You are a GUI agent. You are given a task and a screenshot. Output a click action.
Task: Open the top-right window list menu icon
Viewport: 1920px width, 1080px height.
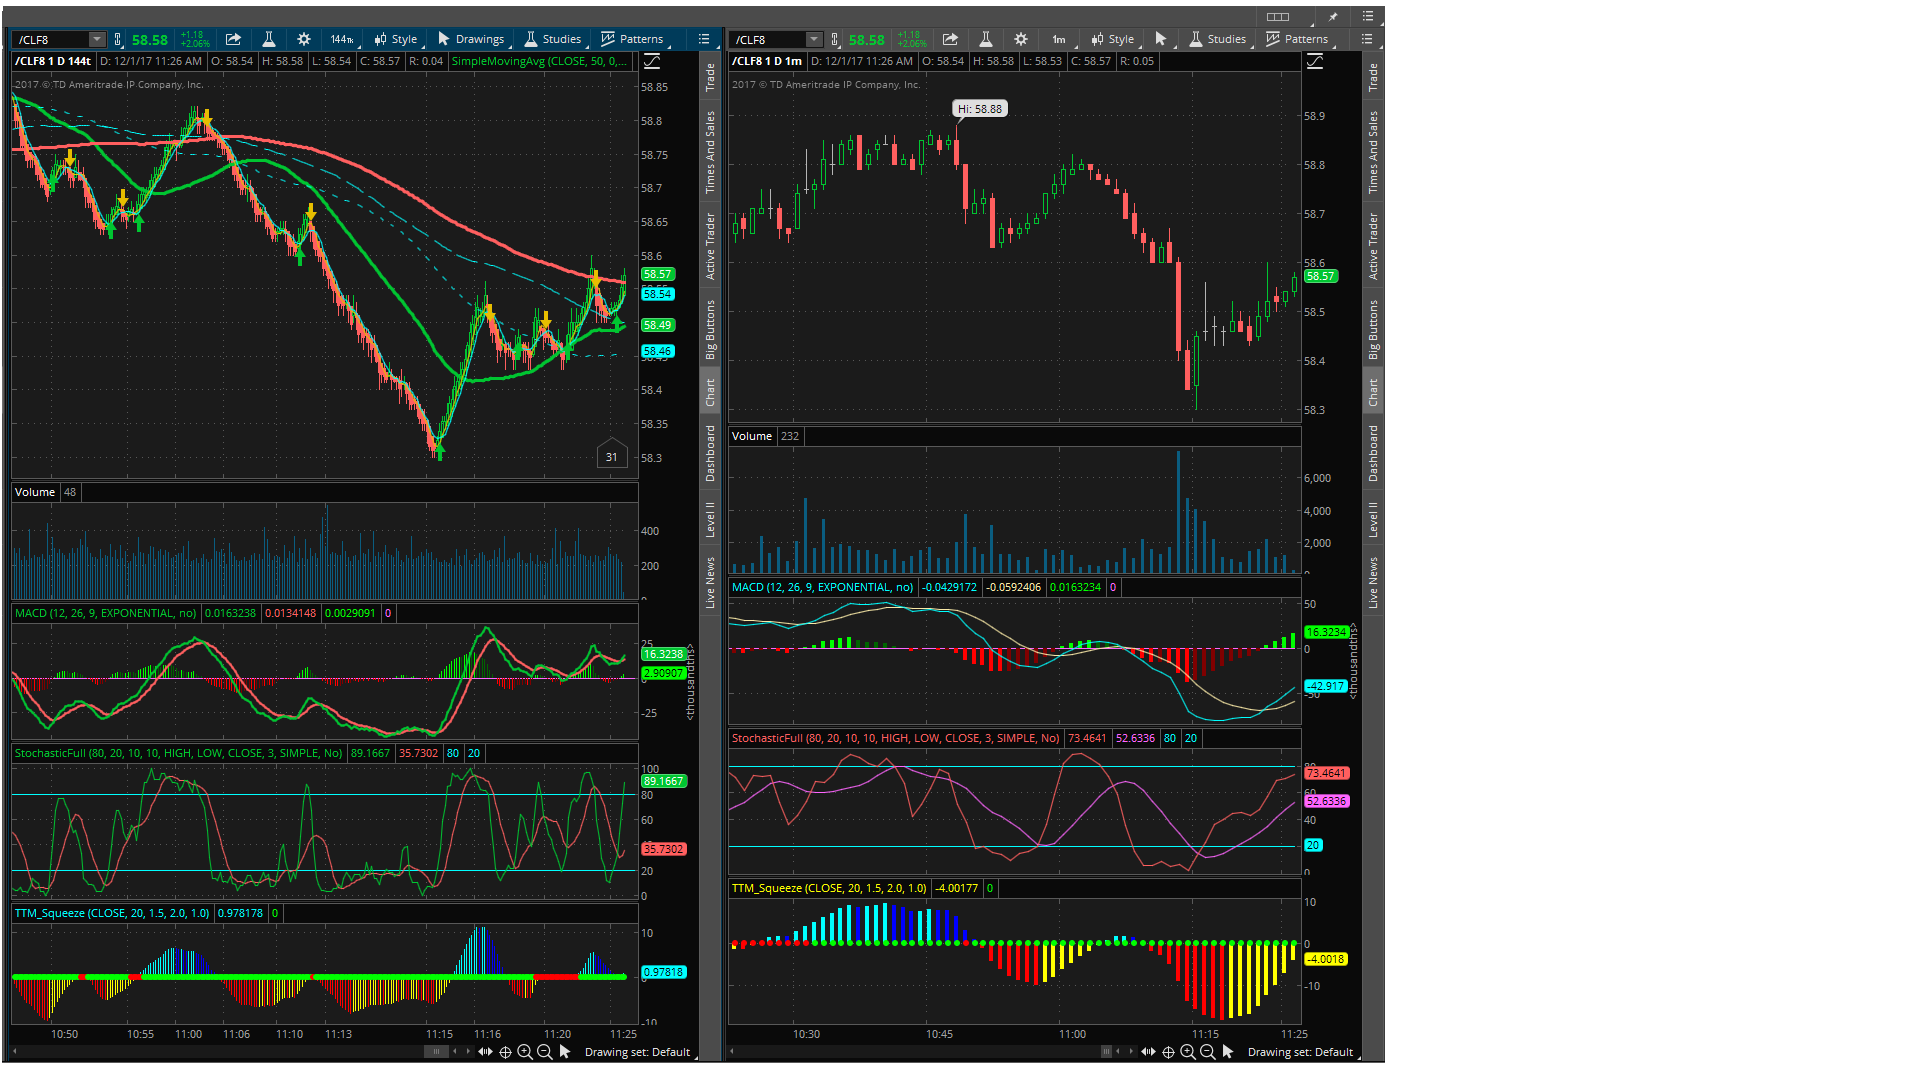1368,16
